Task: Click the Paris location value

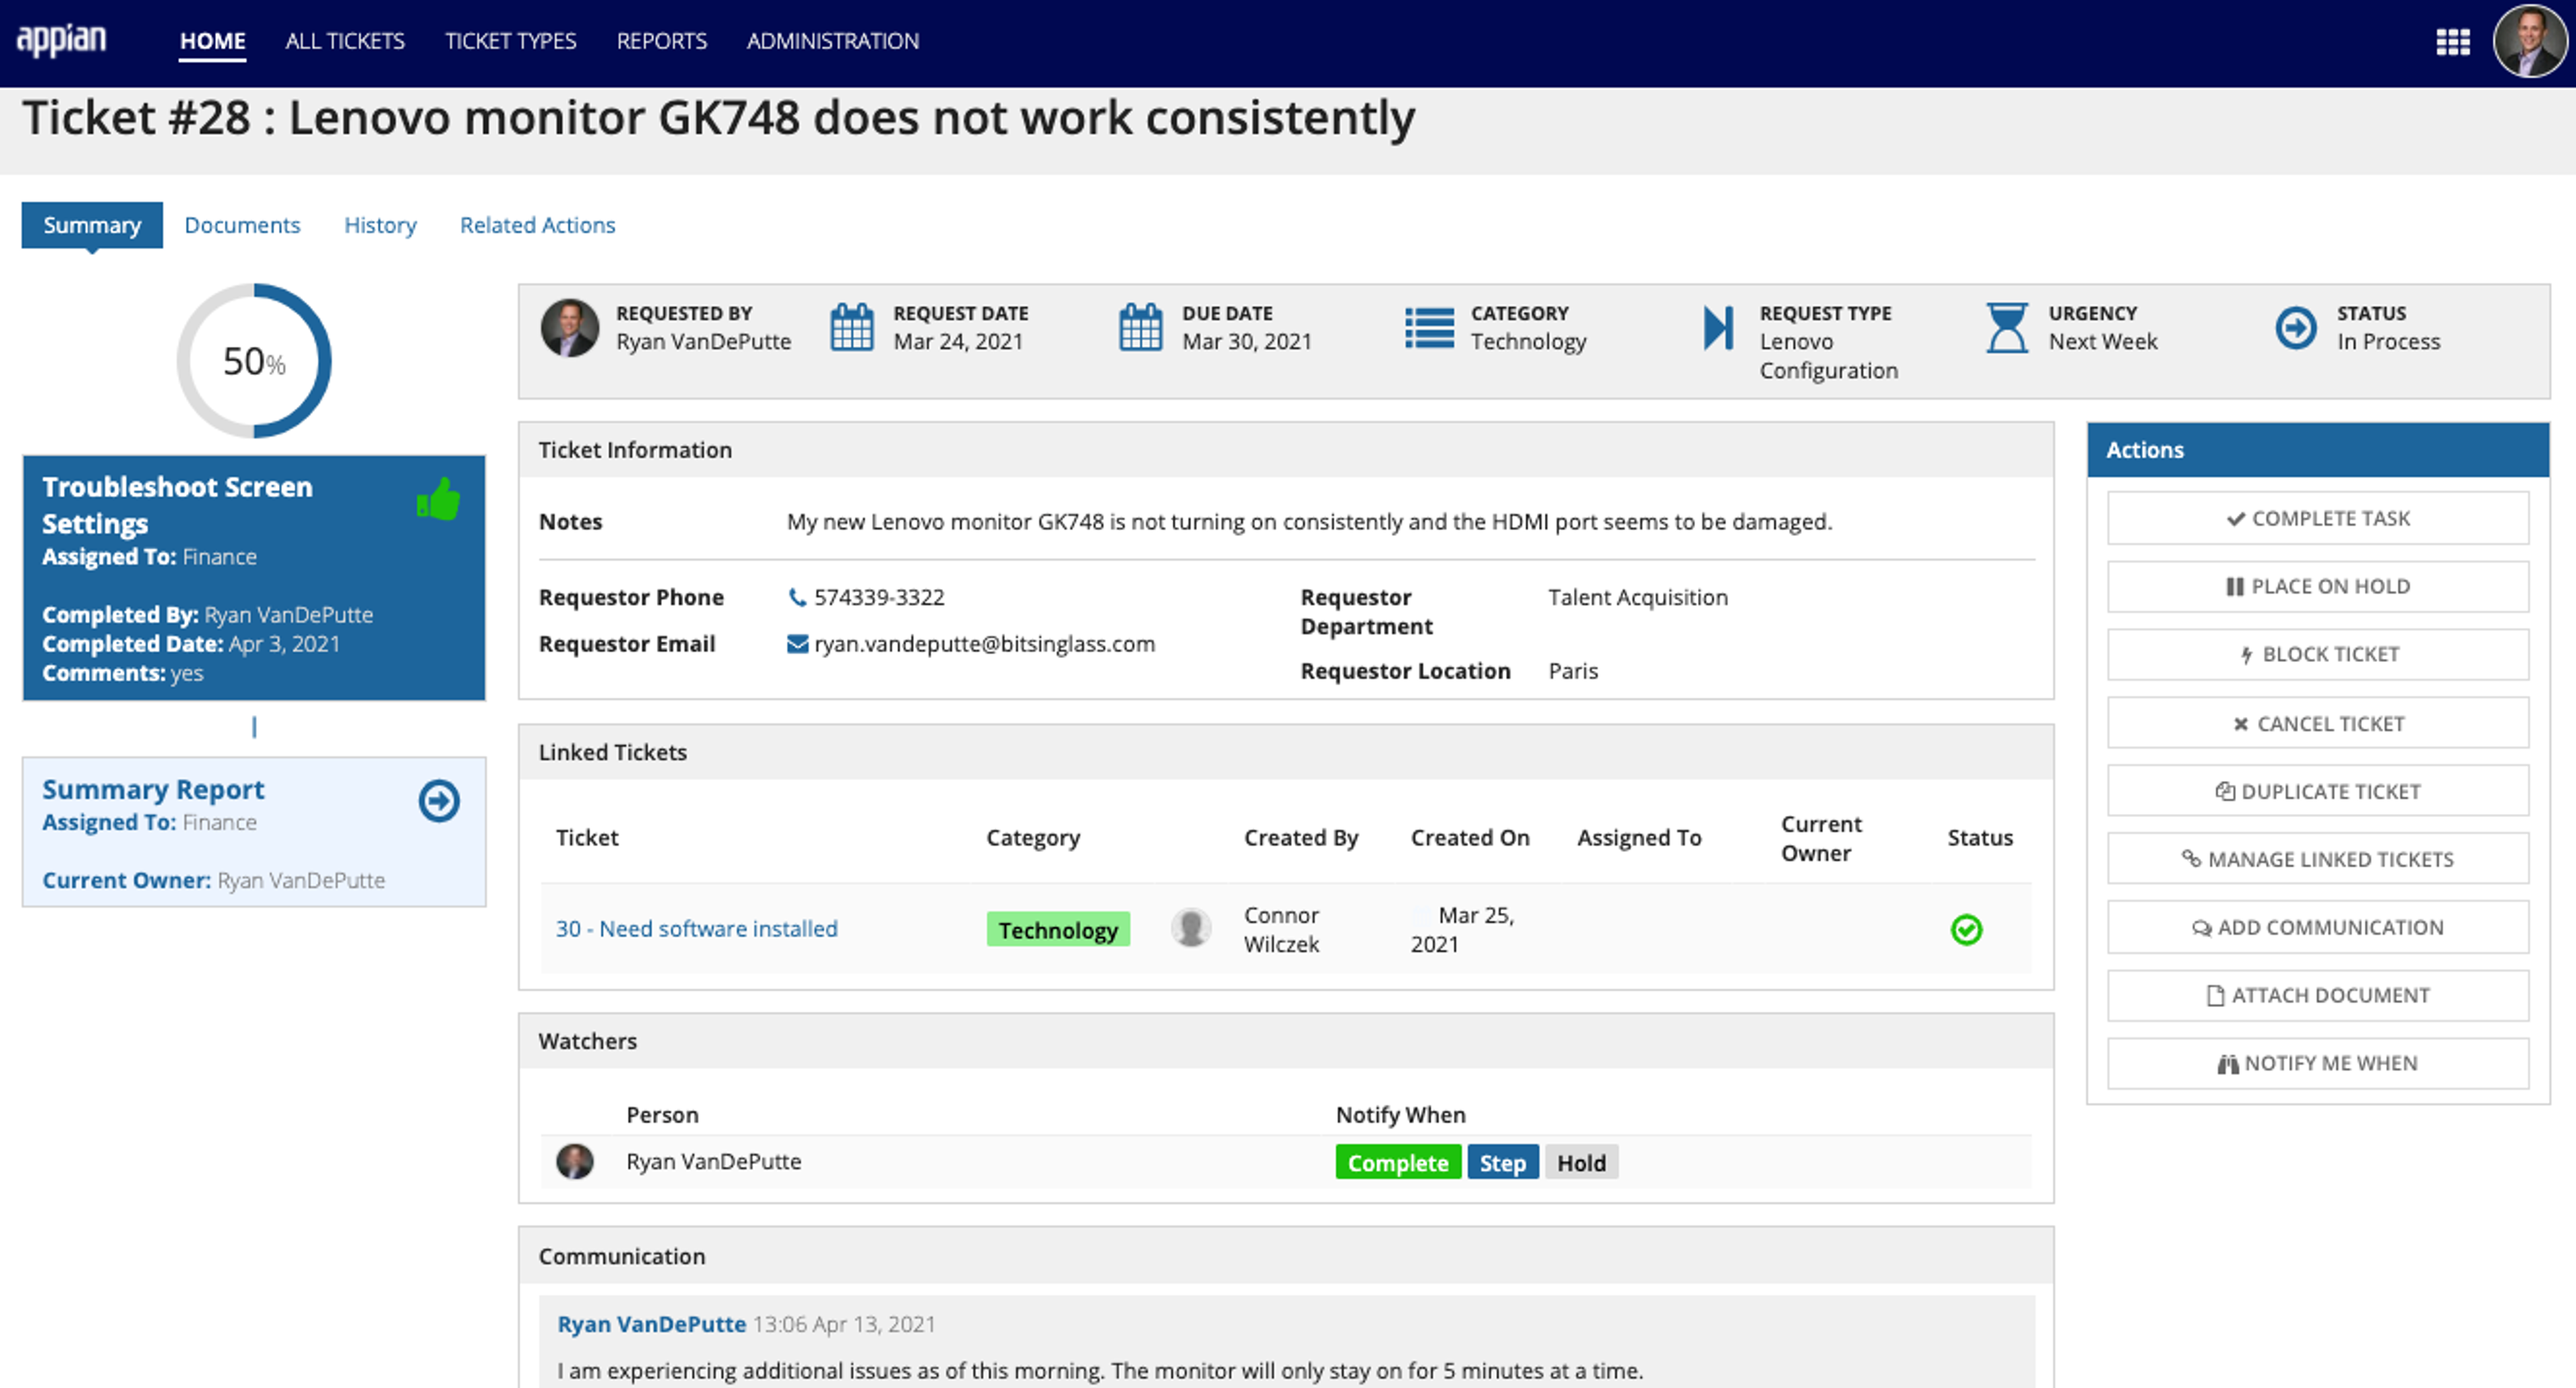Action: [1573, 671]
